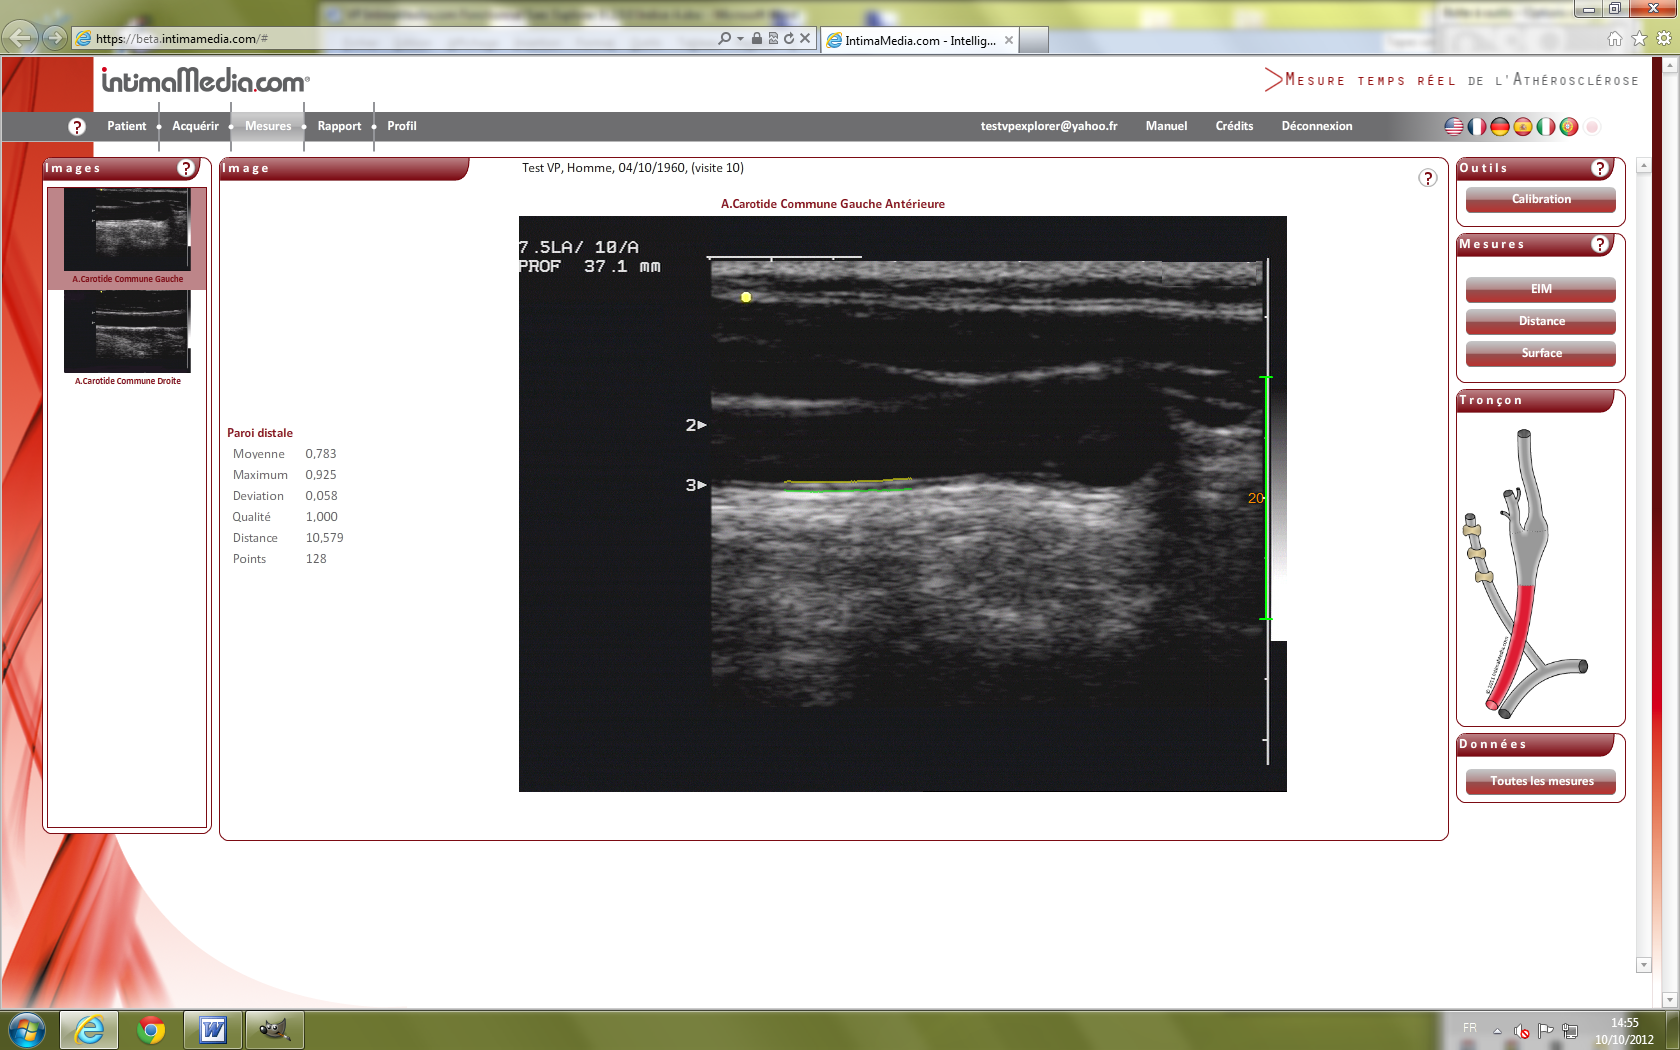This screenshot has width=1680, height=1050.
Task: Click the help icon in navigation bar
Action: point(77,127)
